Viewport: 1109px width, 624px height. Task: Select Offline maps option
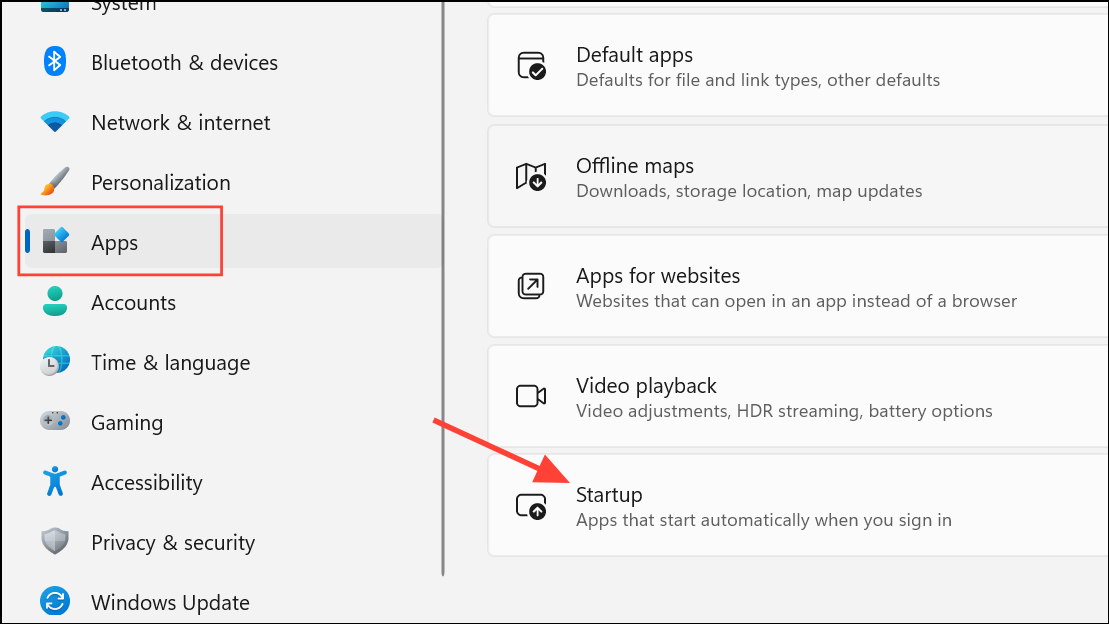point(748,177)
